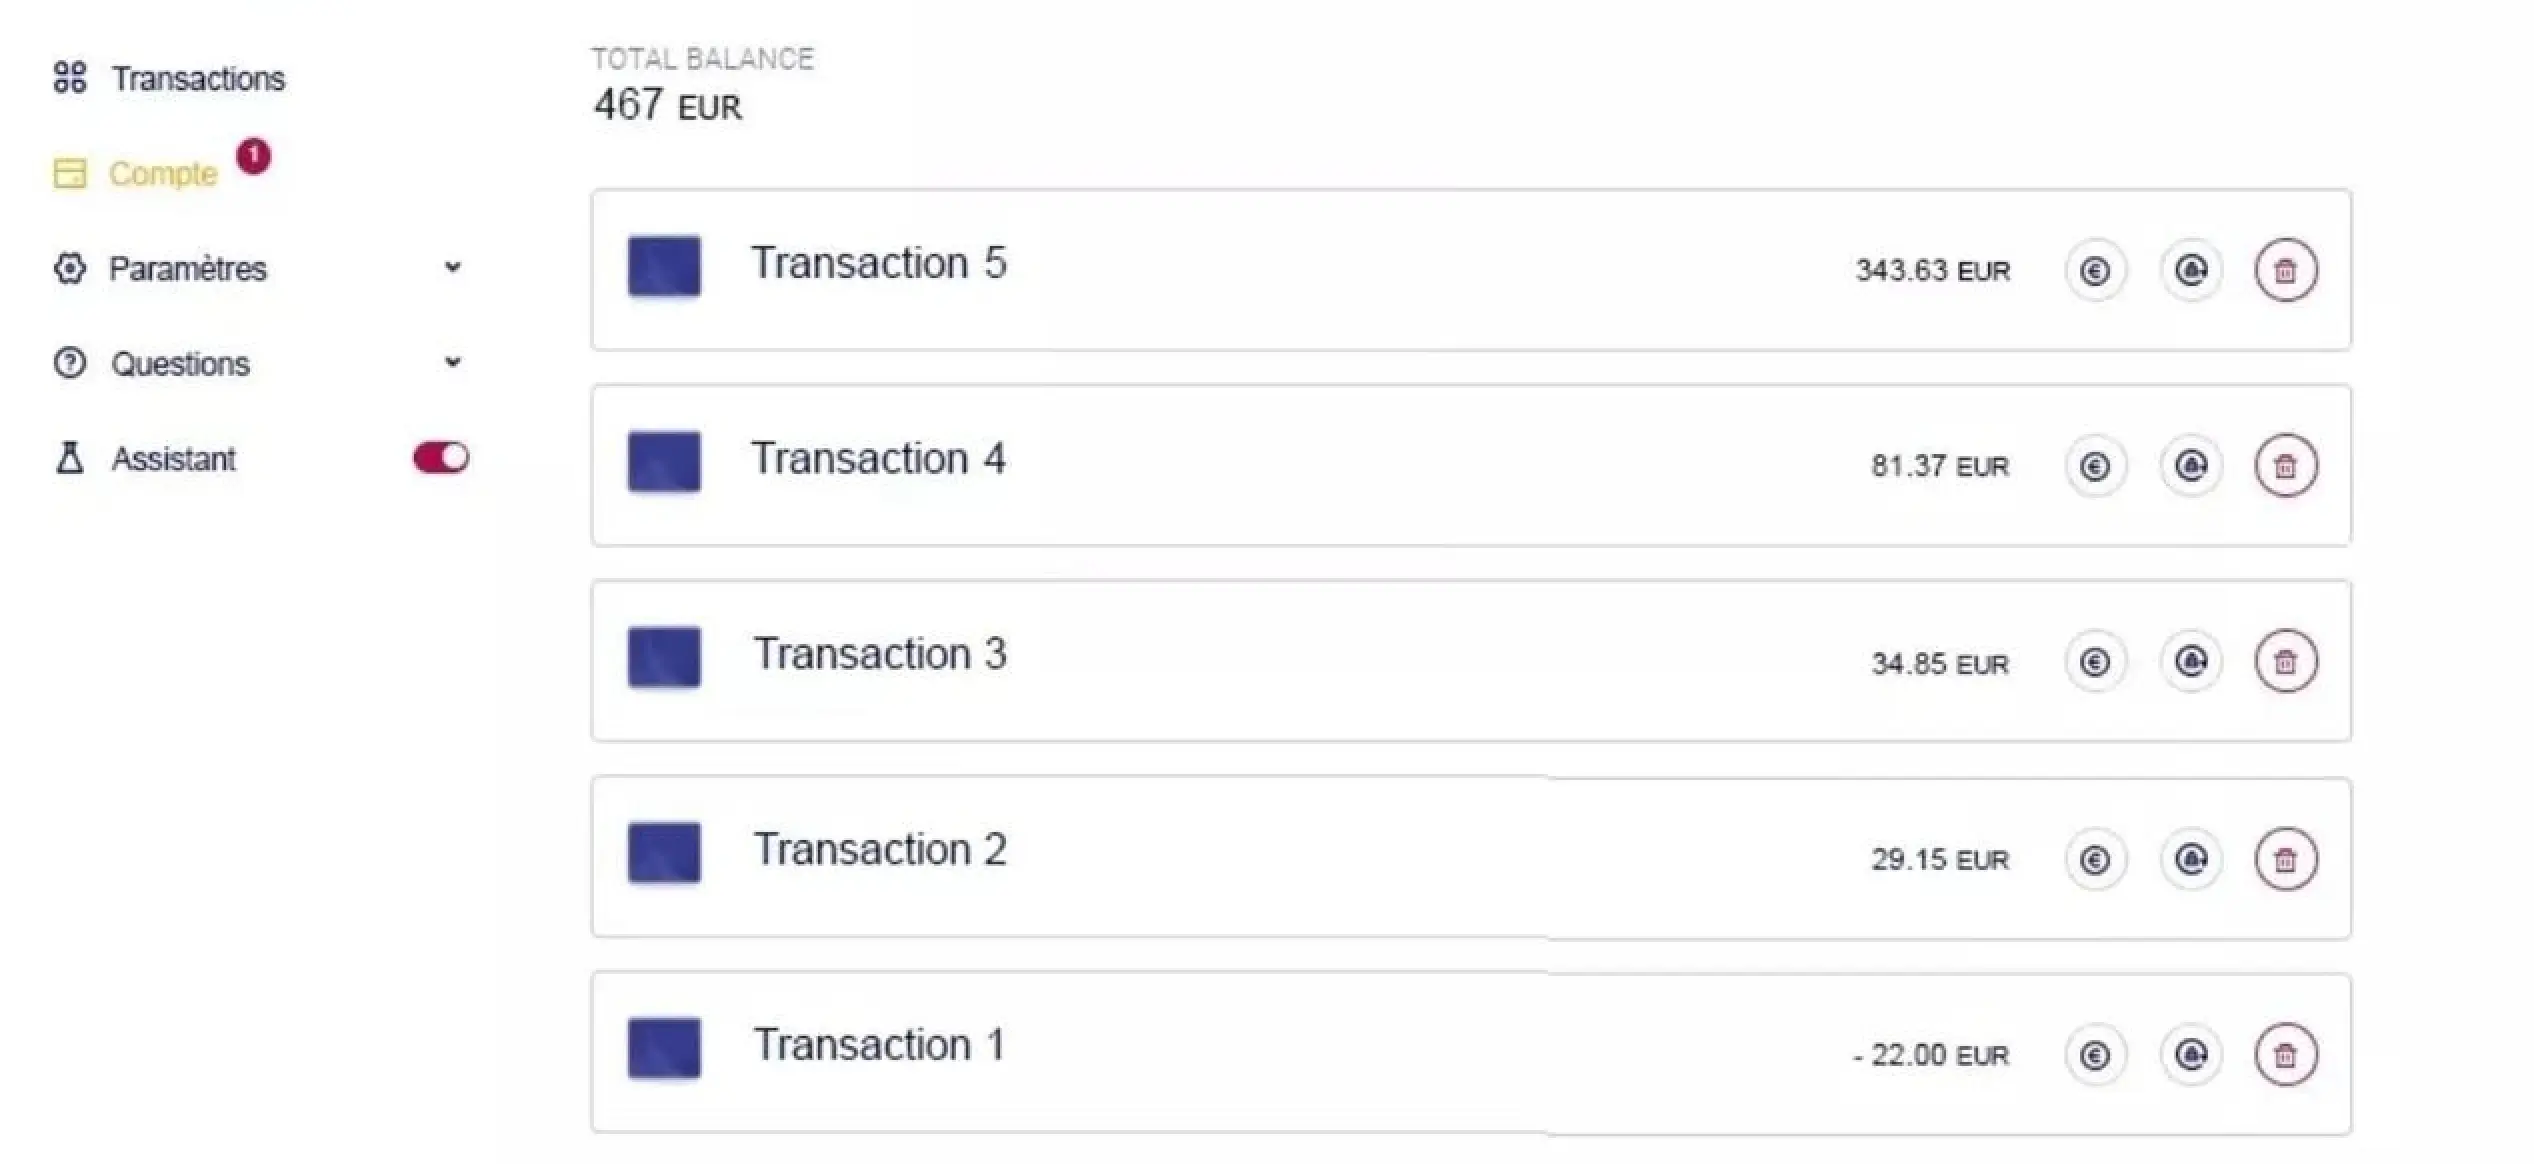Click the lock icon for Transaction 5
This screenshot has height=1164, width=2534.
(x=2190, y=270)
